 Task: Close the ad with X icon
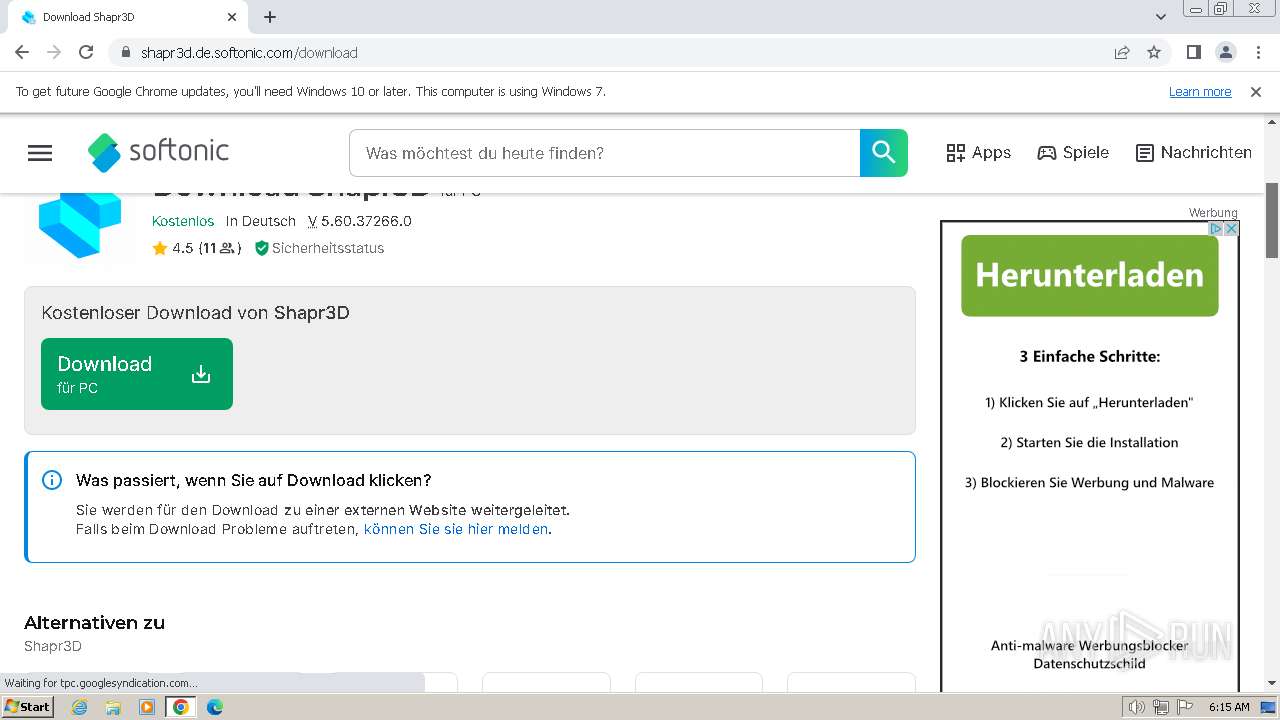point(1232,229)
